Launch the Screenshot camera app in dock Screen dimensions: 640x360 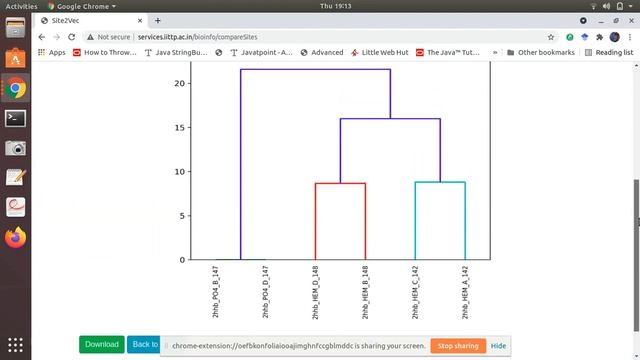coord(16,148)
